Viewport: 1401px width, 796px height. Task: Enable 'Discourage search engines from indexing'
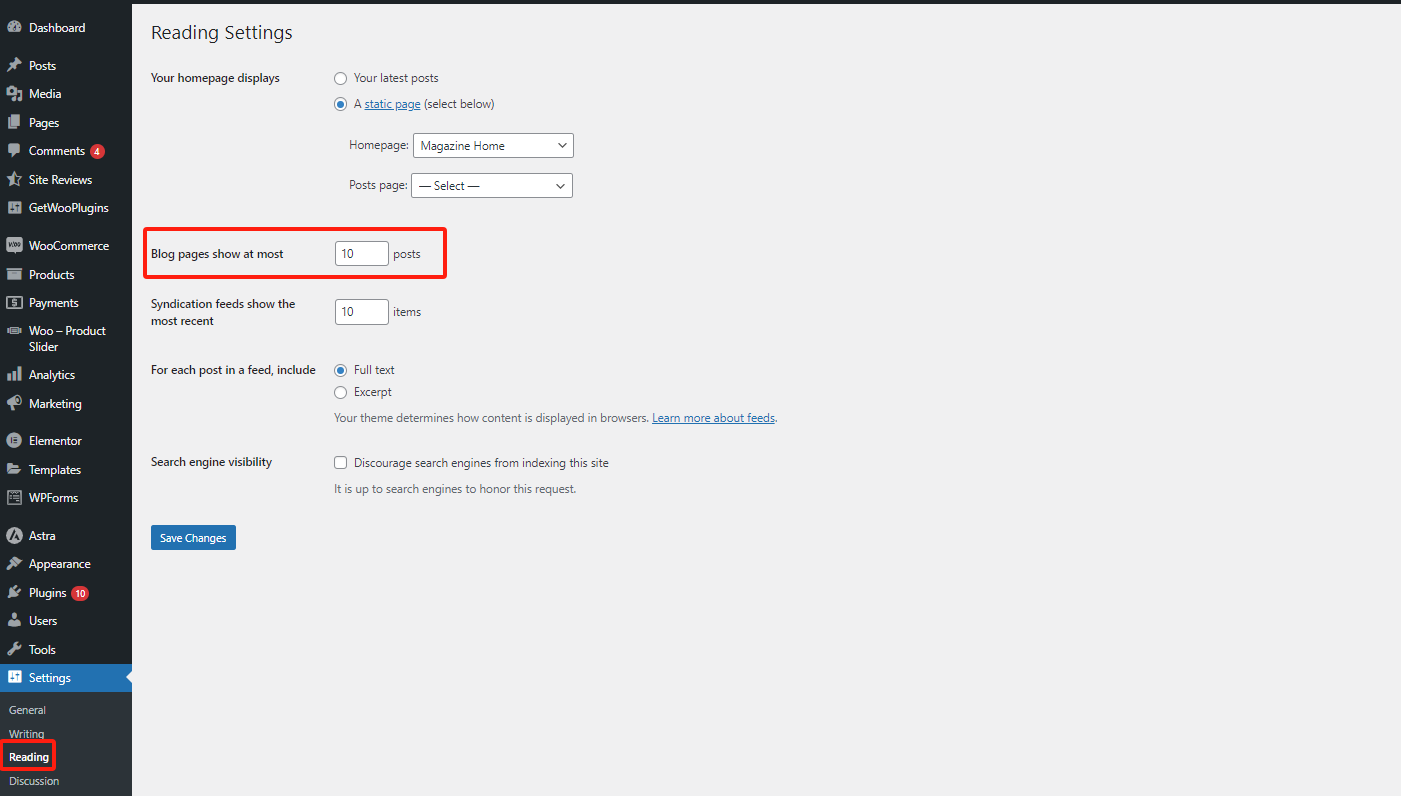click(x=340, y=462)
